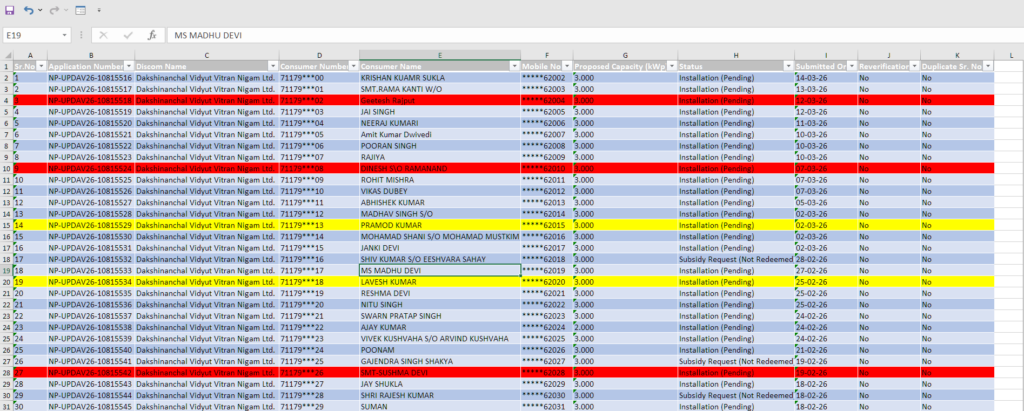This screenshot has height=411, width=1024.
Task: Click the Name Box showing E19
Action: 33,35
